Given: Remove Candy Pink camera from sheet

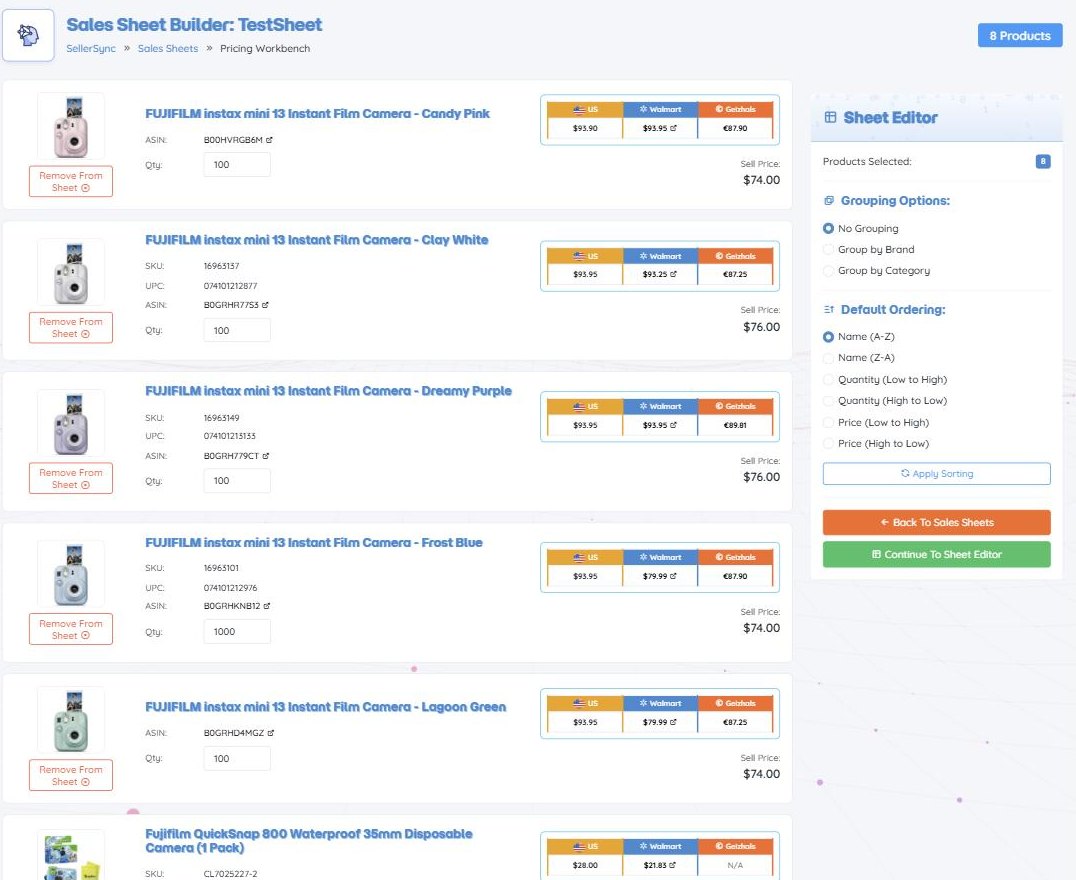Looking at the screenshot, I should pos(71,181).
